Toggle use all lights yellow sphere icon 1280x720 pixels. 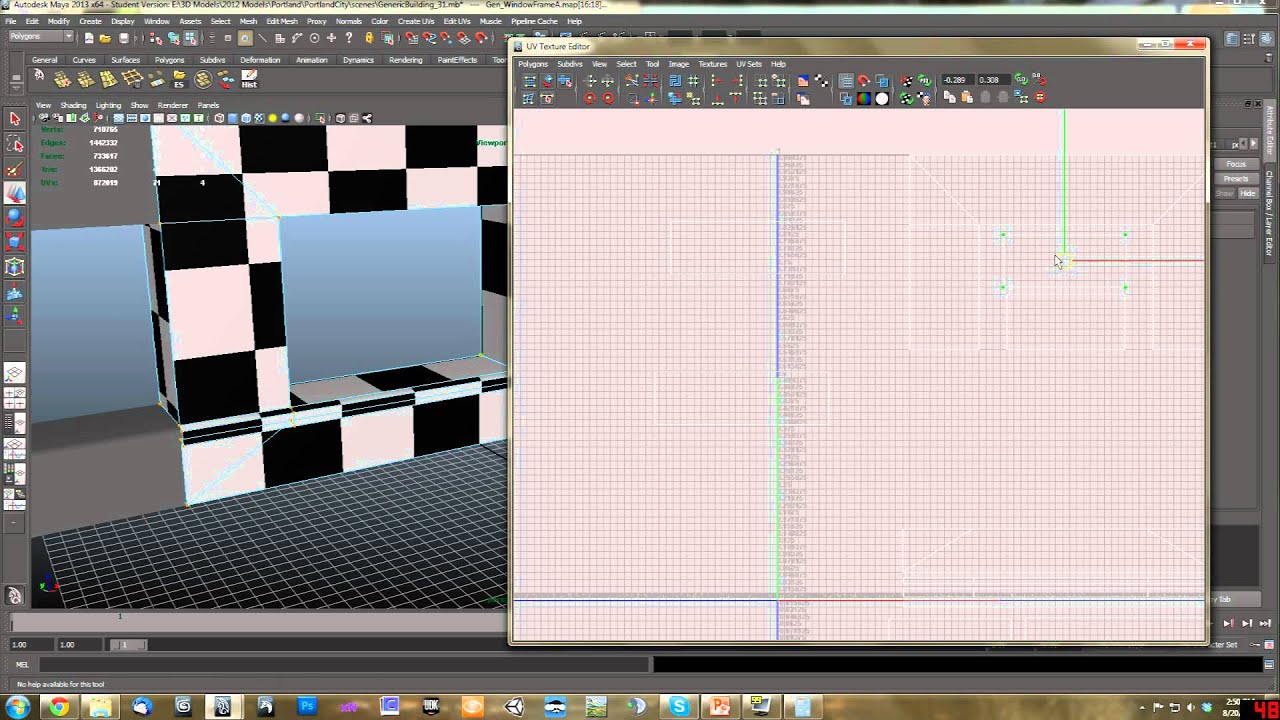[x=272, y=118]
